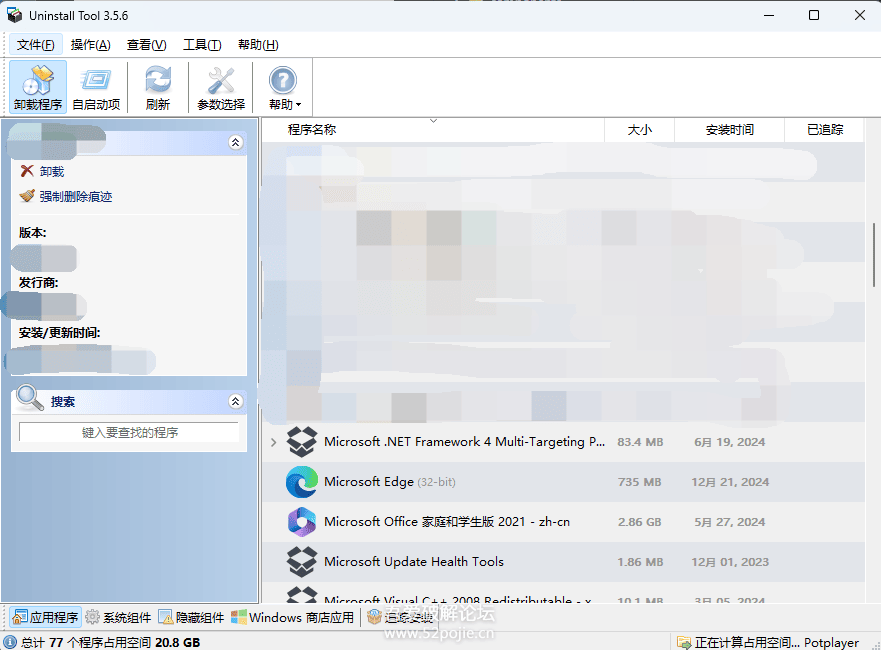Open the 文件(F) menu
881x650 pixels.
point(35,45)
